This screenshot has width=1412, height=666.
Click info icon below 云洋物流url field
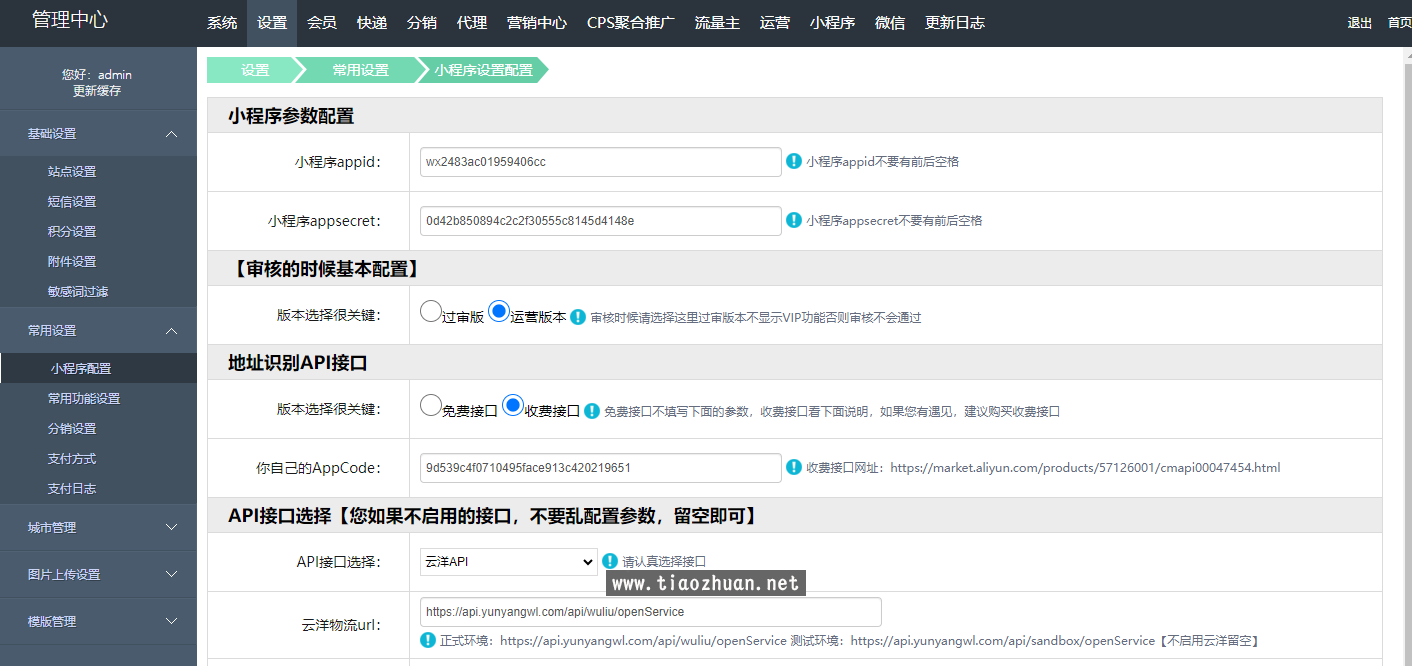coord(428,640)
